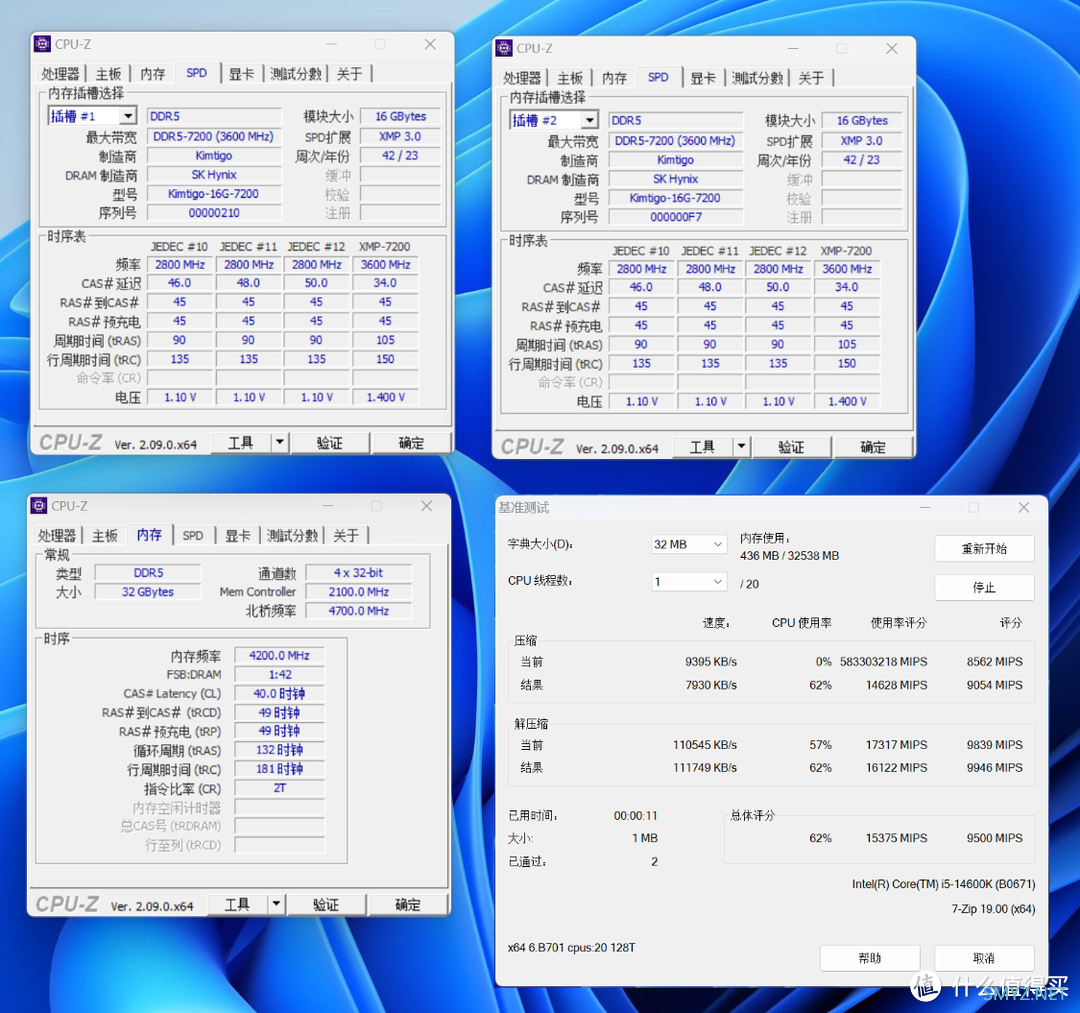Click CPU-Z app icon in top-left window title bar
The width and height of the screenshot is (1080, 1013).
(43, 44)
